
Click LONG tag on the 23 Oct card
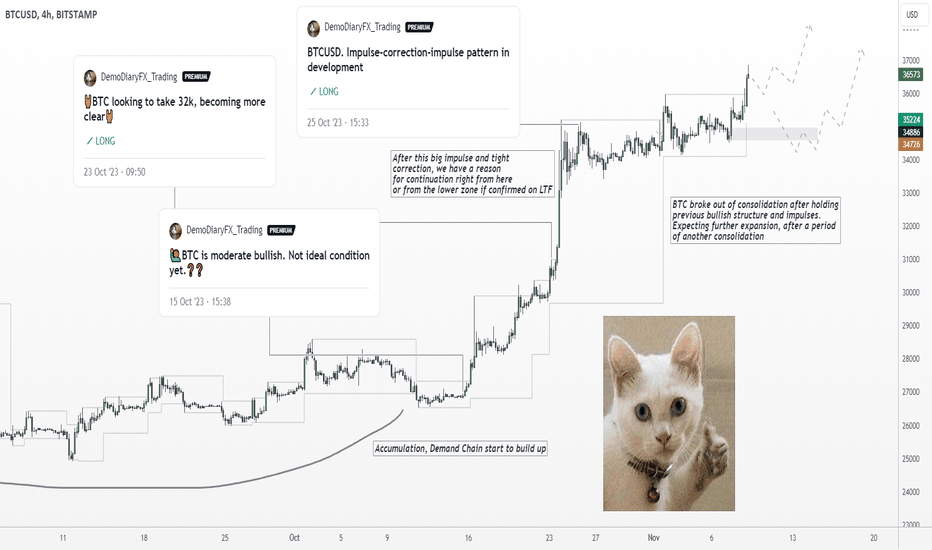click(100, 141)
